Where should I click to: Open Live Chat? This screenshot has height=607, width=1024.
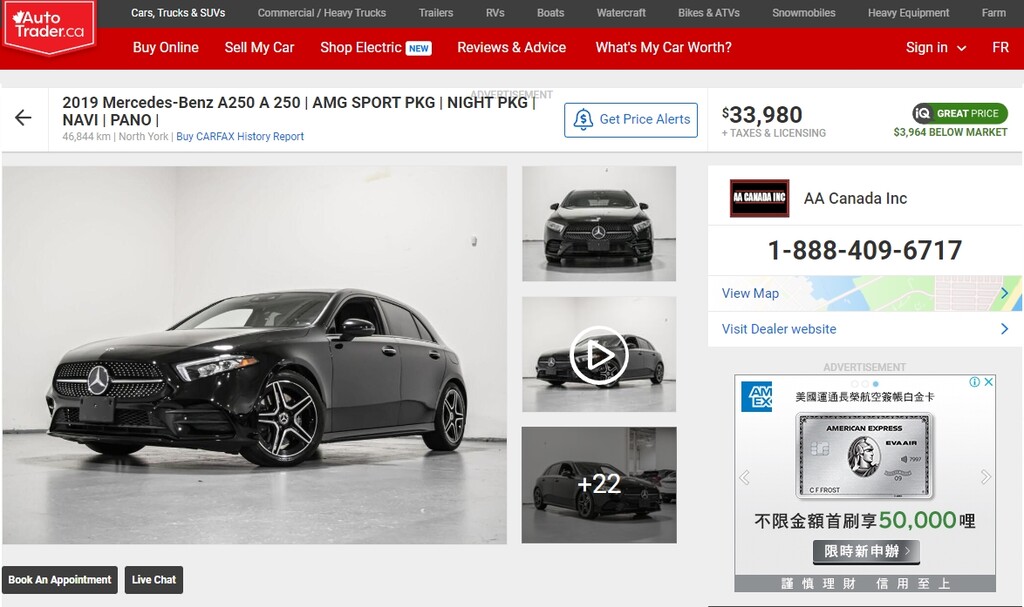coord(153,580)
